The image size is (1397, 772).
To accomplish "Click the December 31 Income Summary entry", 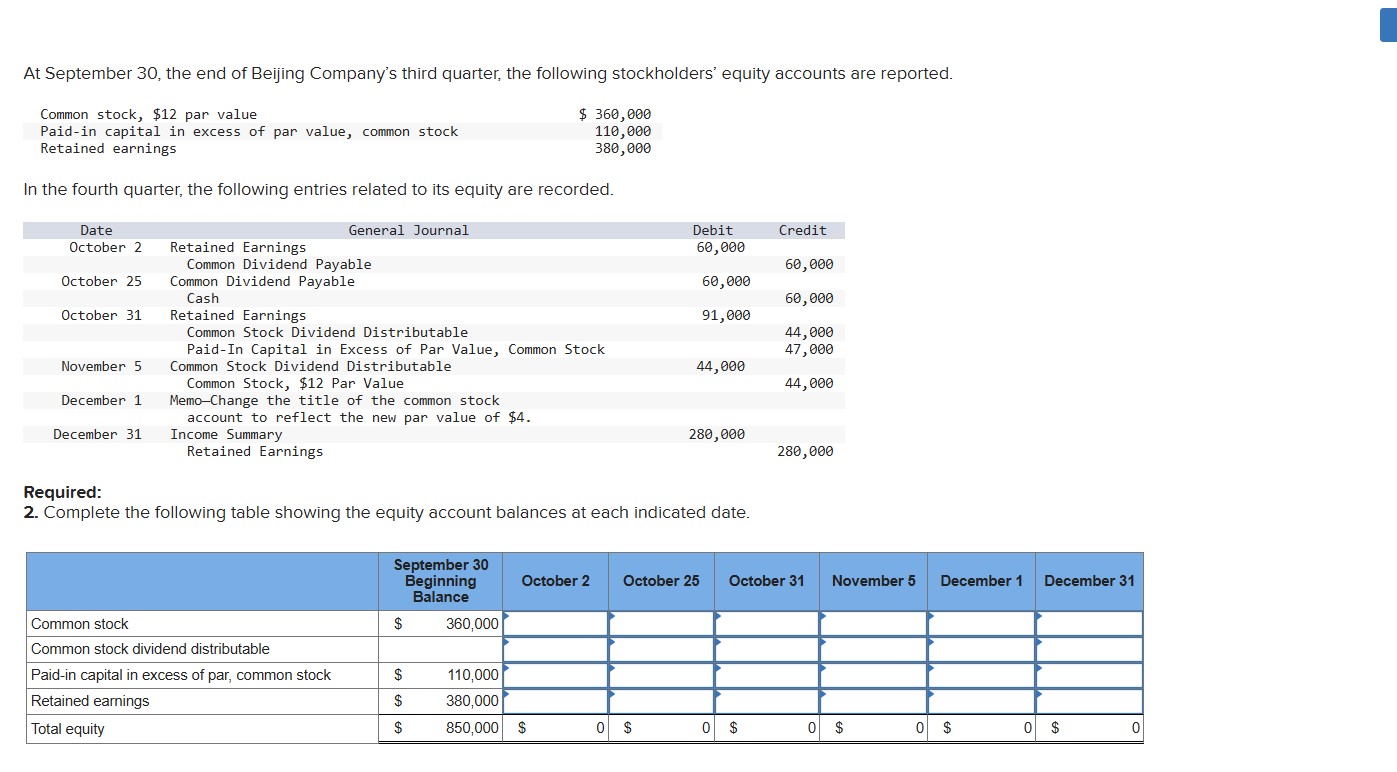I will click(226, 435).
